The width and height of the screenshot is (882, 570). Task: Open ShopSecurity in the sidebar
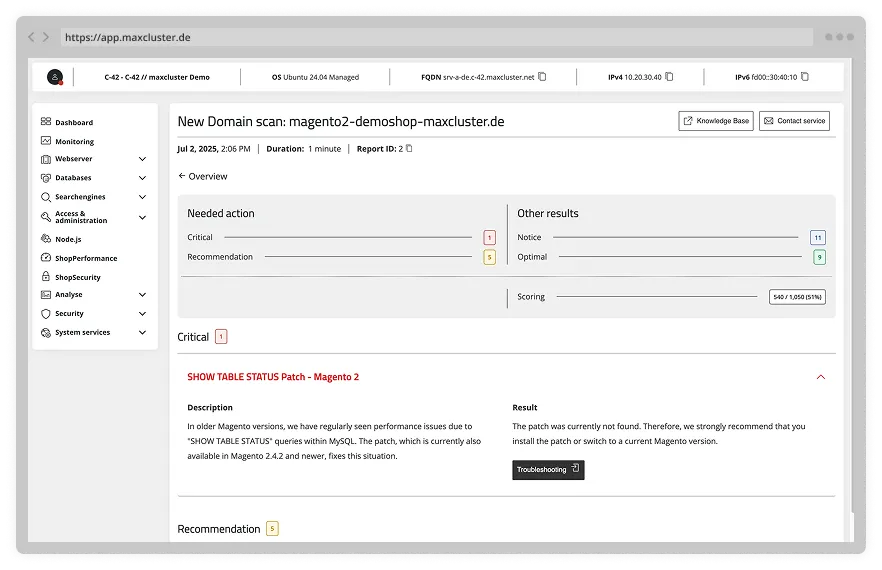coord(78,277)
